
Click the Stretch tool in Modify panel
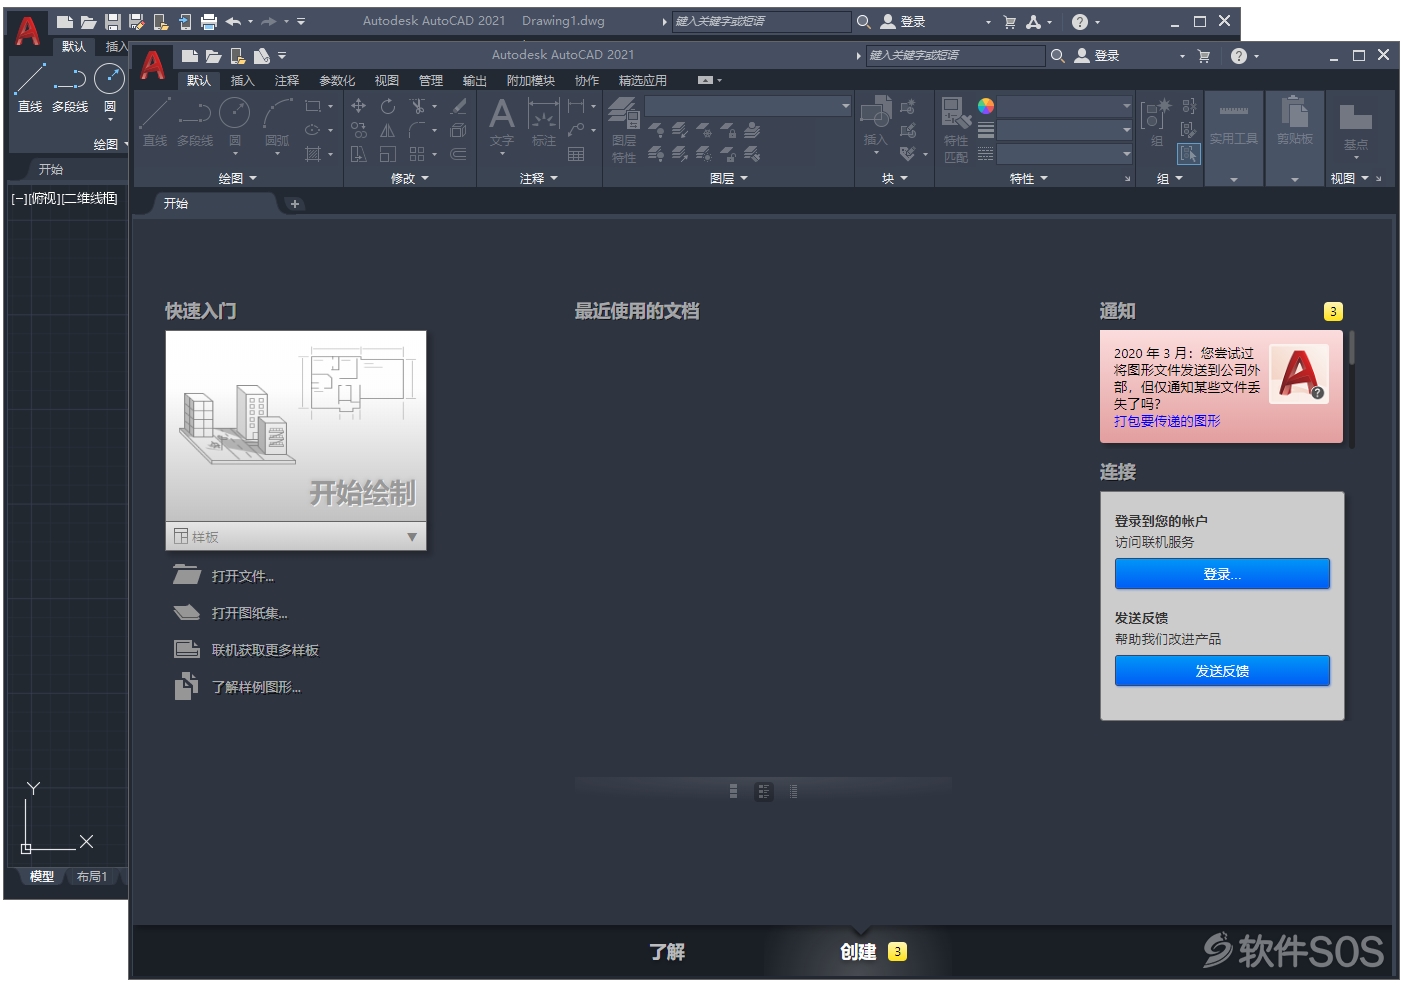tap(358, 154)
